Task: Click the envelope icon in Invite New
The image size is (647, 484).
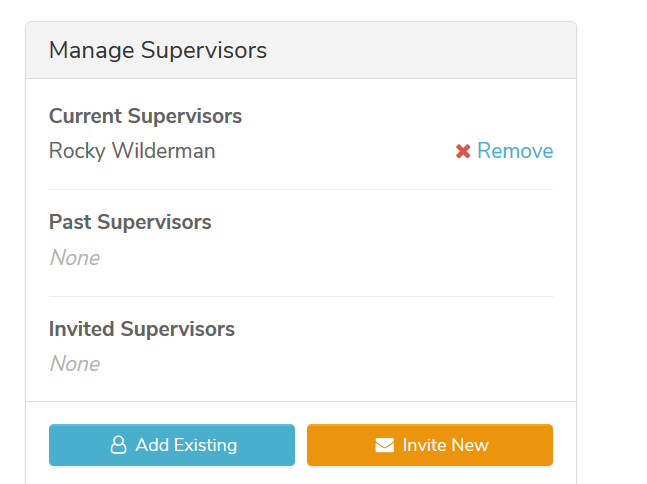Action: [385, 445]
